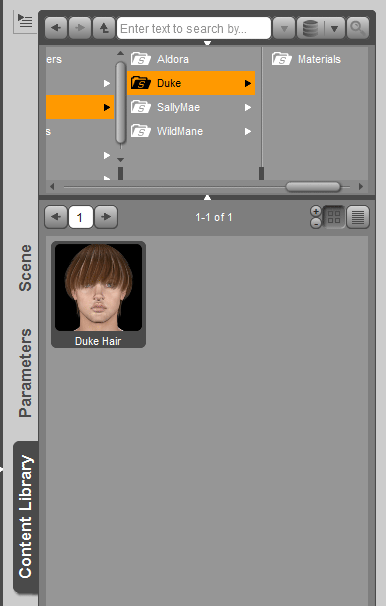Expand the SallyMae folder arrow
The height and width of the screenshot is (606, 386).
[248, 107]
